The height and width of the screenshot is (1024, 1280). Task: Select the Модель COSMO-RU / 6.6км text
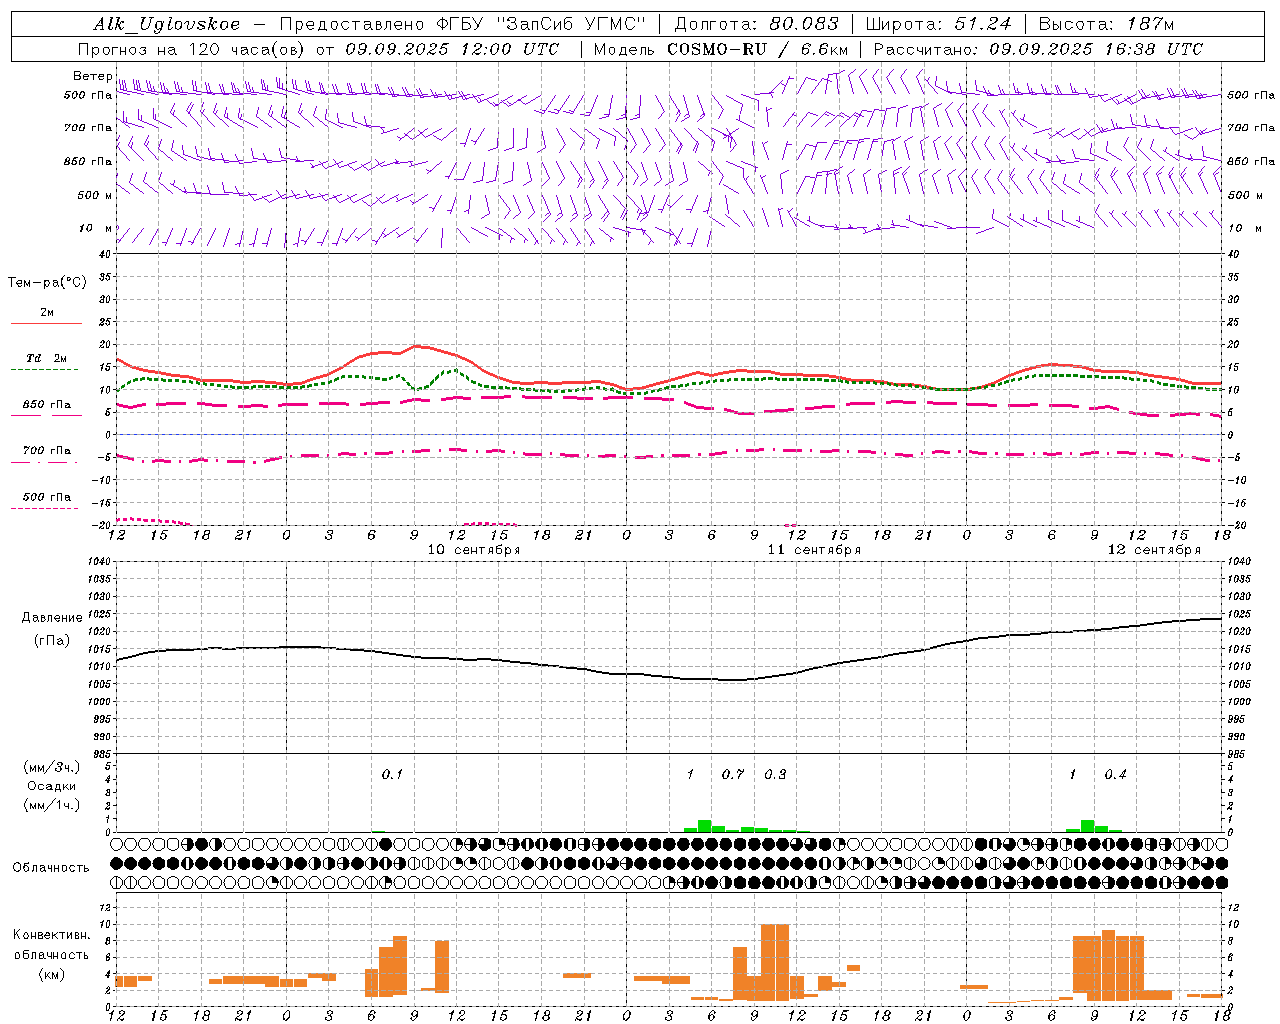point(722,49)
